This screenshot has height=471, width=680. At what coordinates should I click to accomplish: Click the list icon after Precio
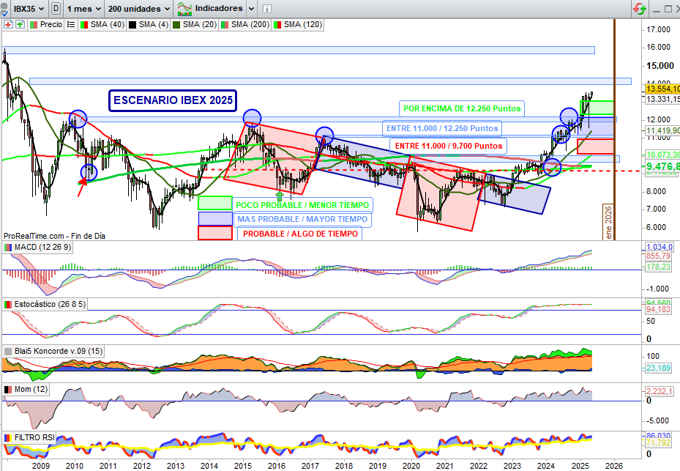(x=71, y=25)
